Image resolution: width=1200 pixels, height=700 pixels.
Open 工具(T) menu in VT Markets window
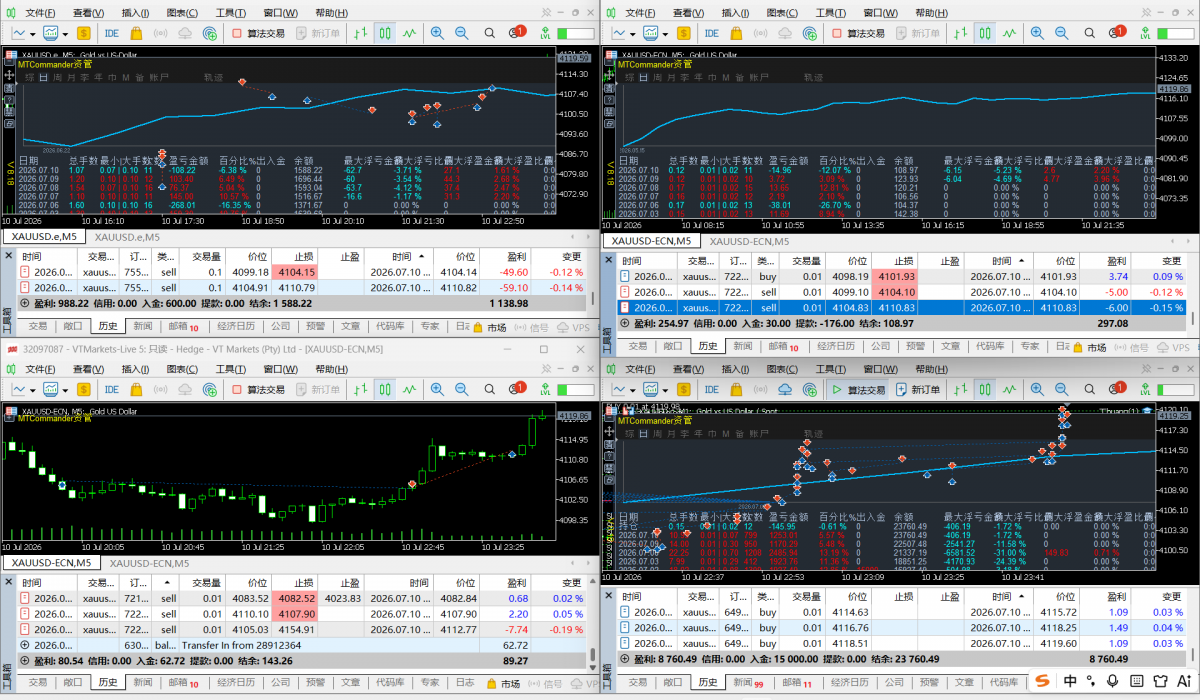click(x=231, y=369)
